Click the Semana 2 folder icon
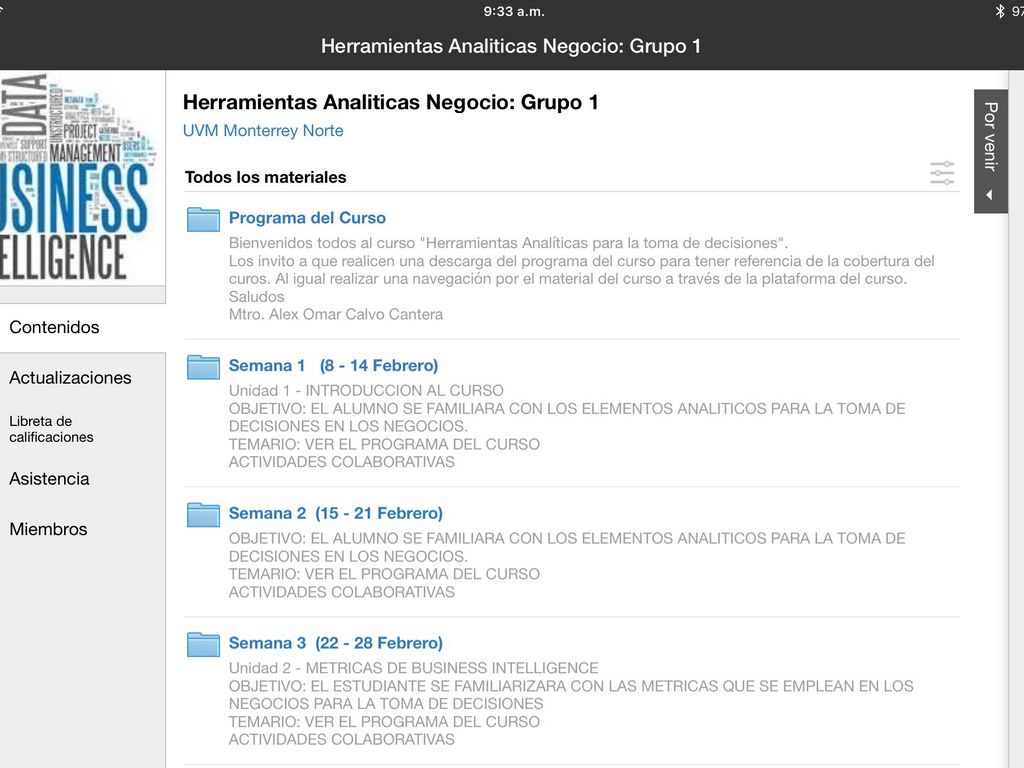This screenshot has height=768, width=1024. click(203, 514)
